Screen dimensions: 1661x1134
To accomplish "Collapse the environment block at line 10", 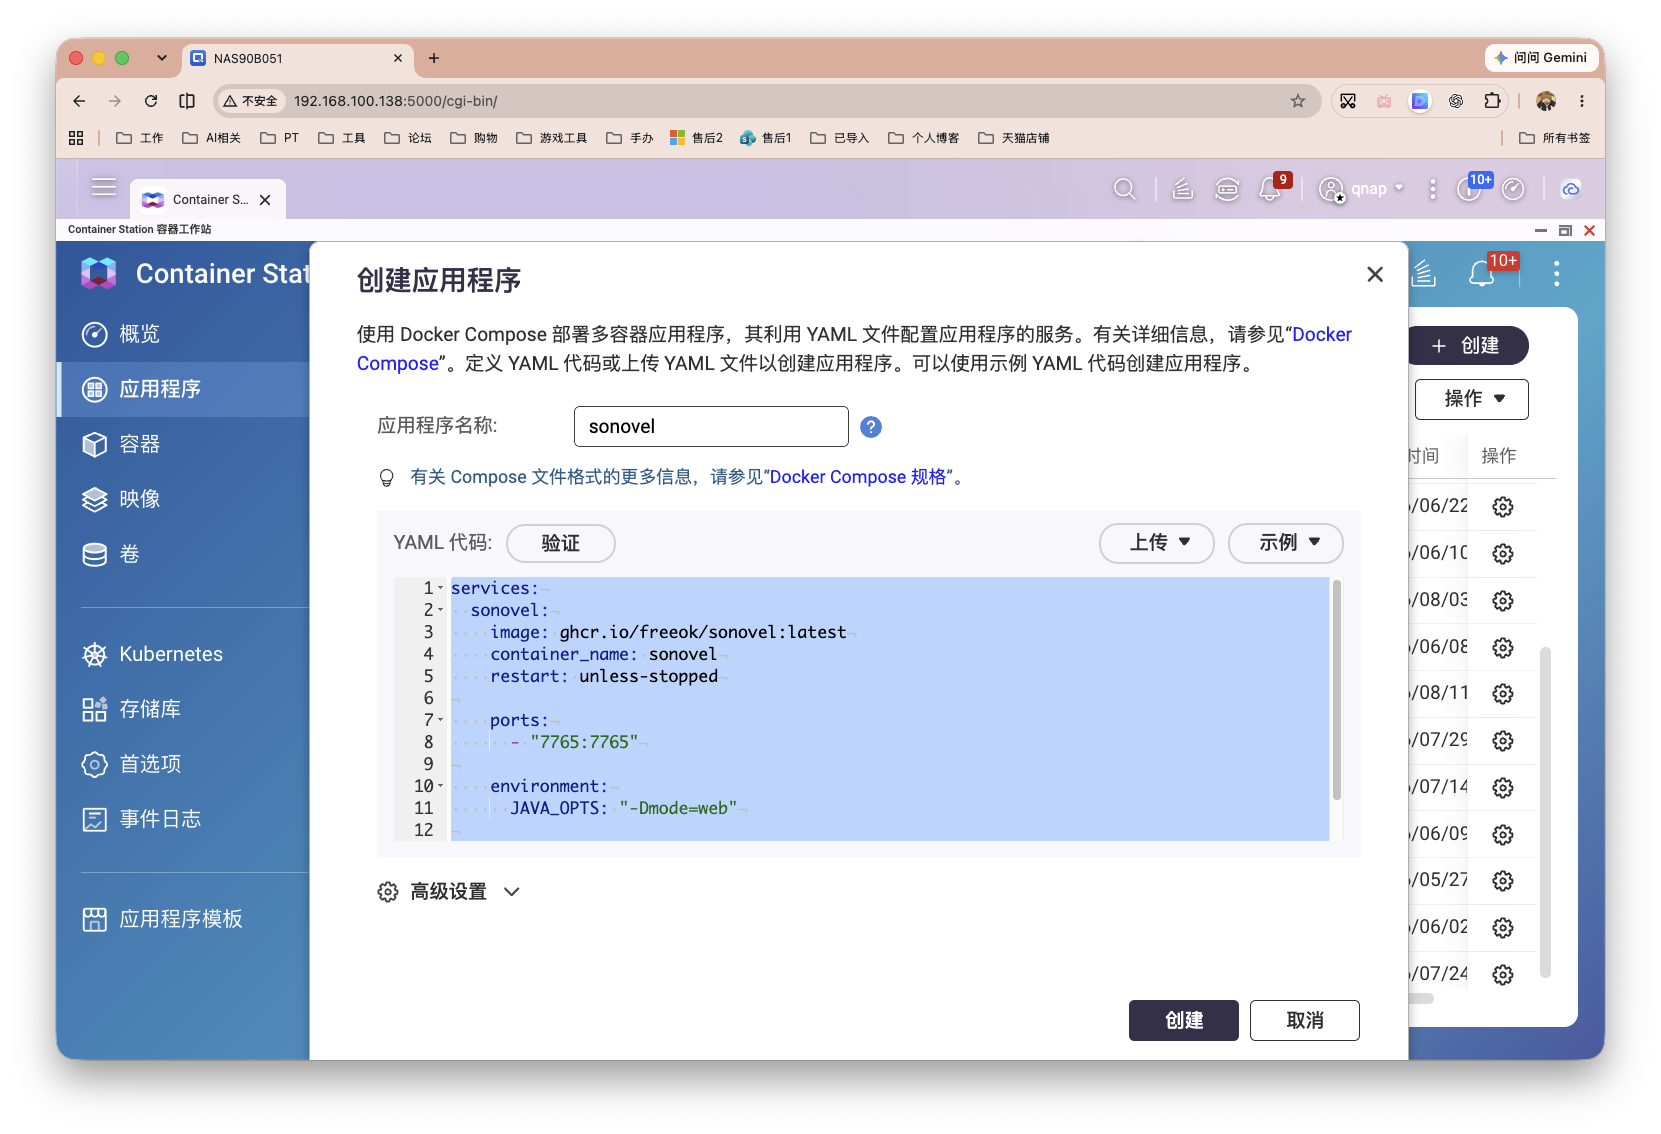I will (441, 786).
